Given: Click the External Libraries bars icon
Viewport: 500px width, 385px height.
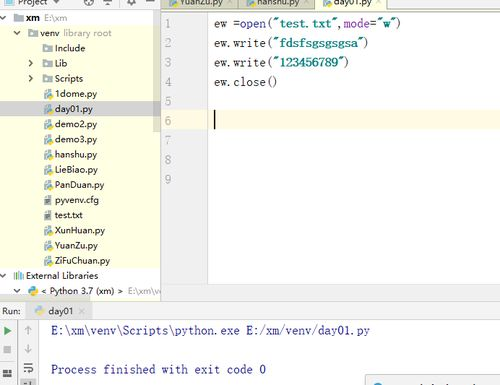Looking at the screenshot, I should tap(19, 276).
